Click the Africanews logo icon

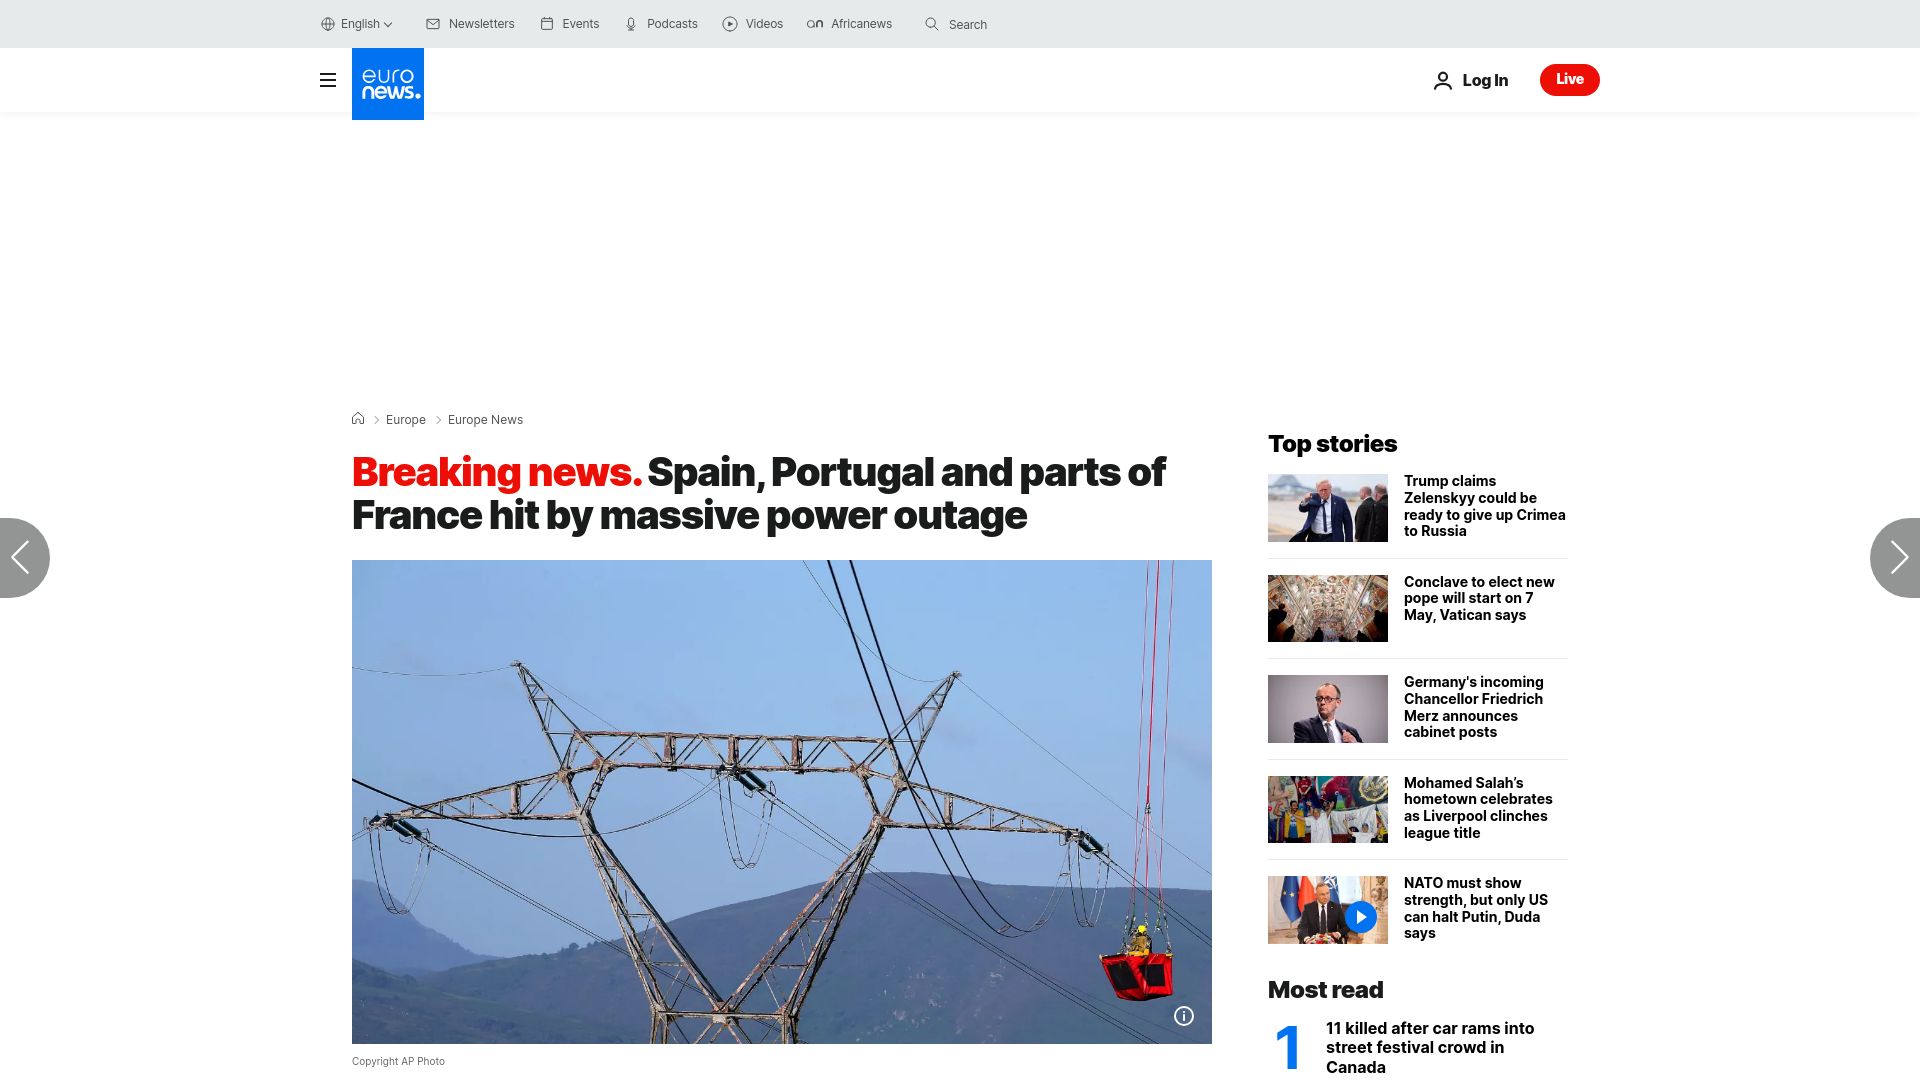tap(815, 24)
